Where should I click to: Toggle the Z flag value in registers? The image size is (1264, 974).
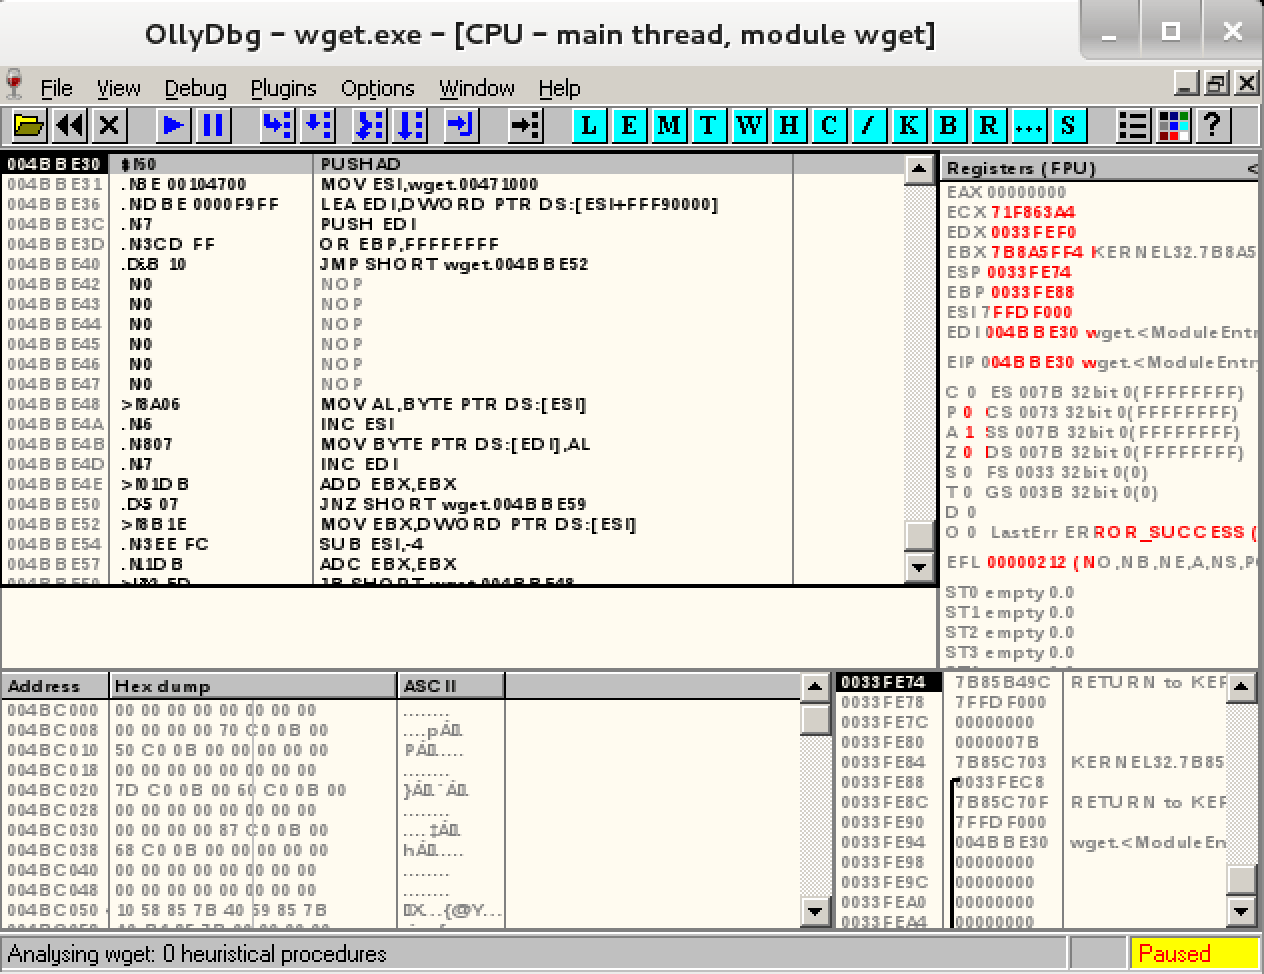[x=967, y=452]
